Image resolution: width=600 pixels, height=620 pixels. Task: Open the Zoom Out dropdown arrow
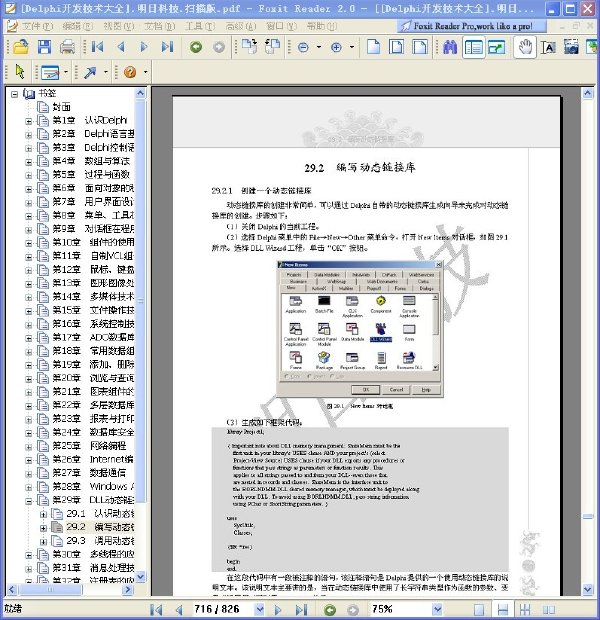319,47
